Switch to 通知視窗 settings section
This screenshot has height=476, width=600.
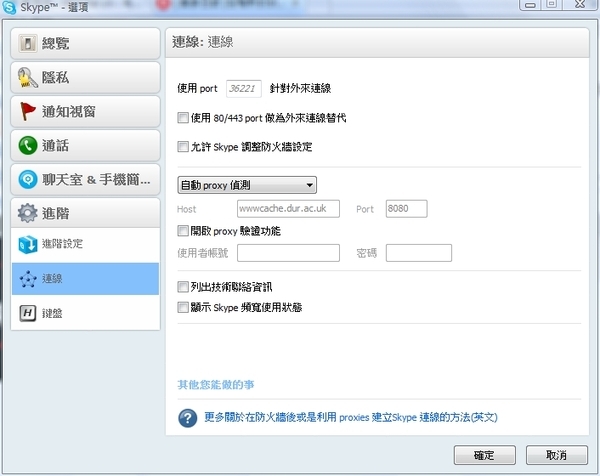pyautogui.click(x=85, y=111)
